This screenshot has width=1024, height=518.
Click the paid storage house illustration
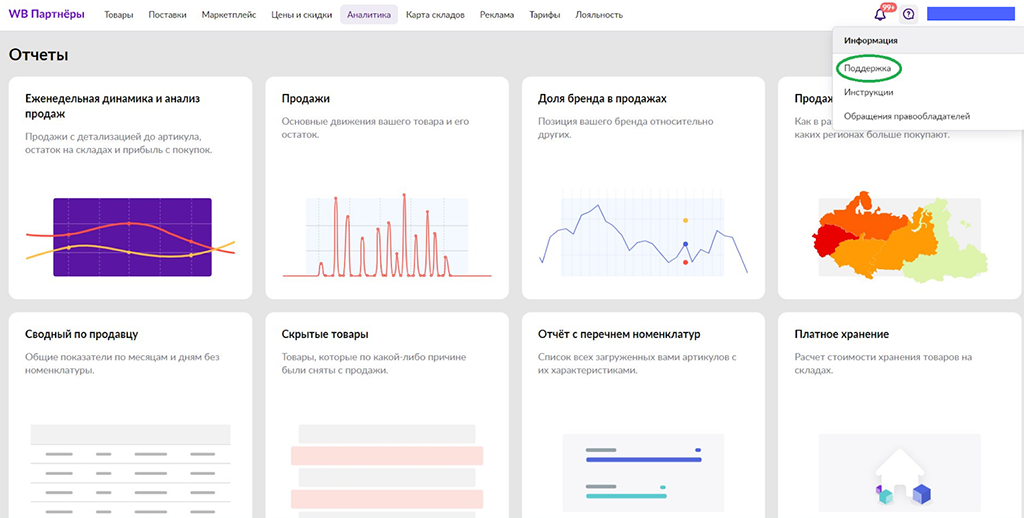[x=900, y=472]
